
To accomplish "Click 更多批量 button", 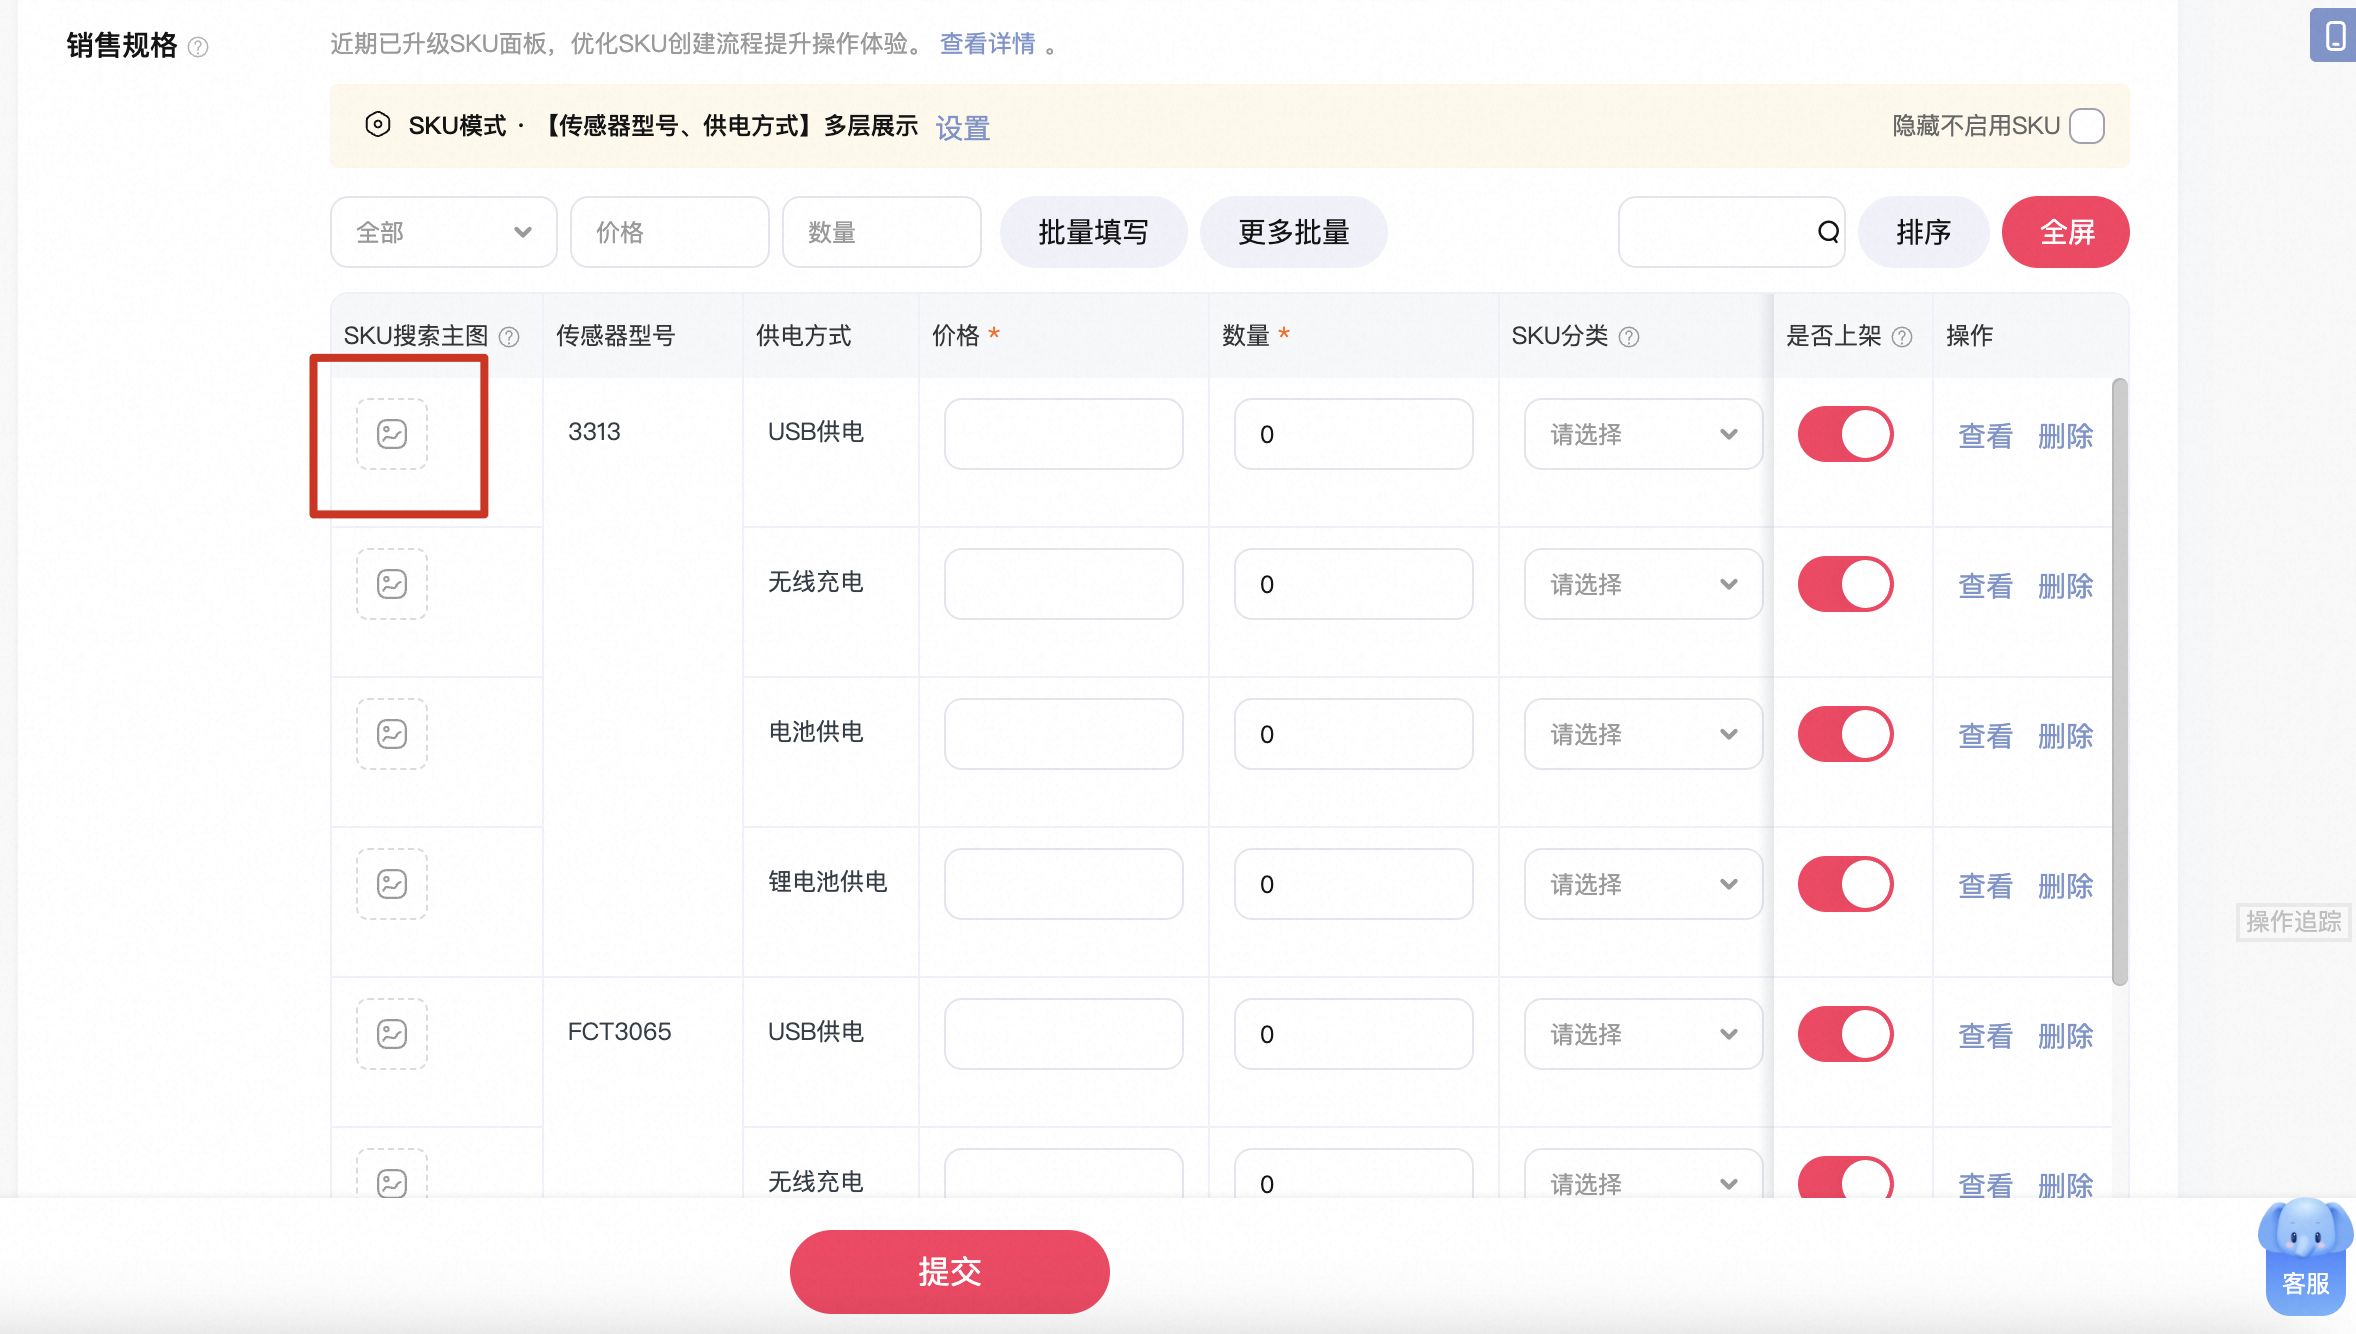I will pyautogui.click(x=1293, y=232).
